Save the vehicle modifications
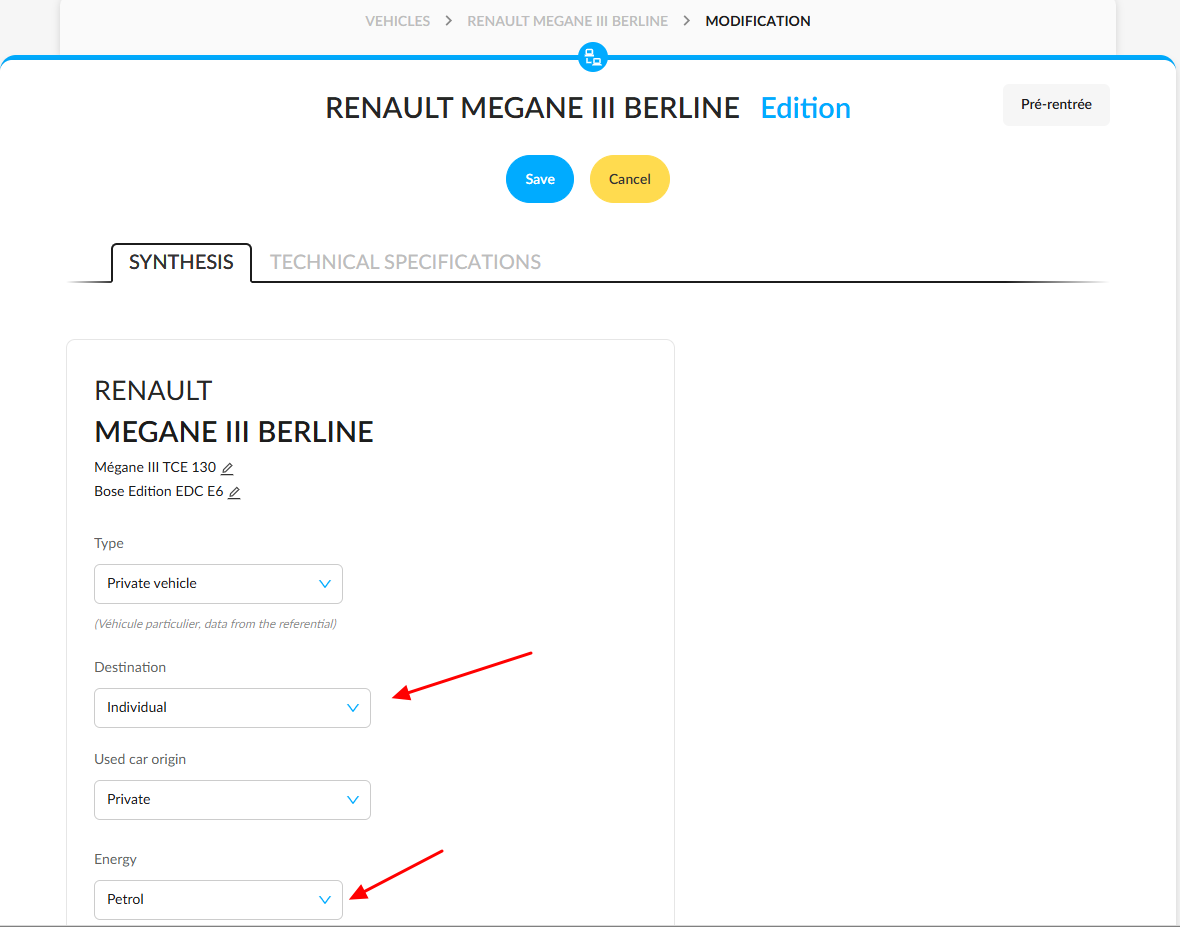The width and height of the screenshot is (1180, 927). coord(540,179)
